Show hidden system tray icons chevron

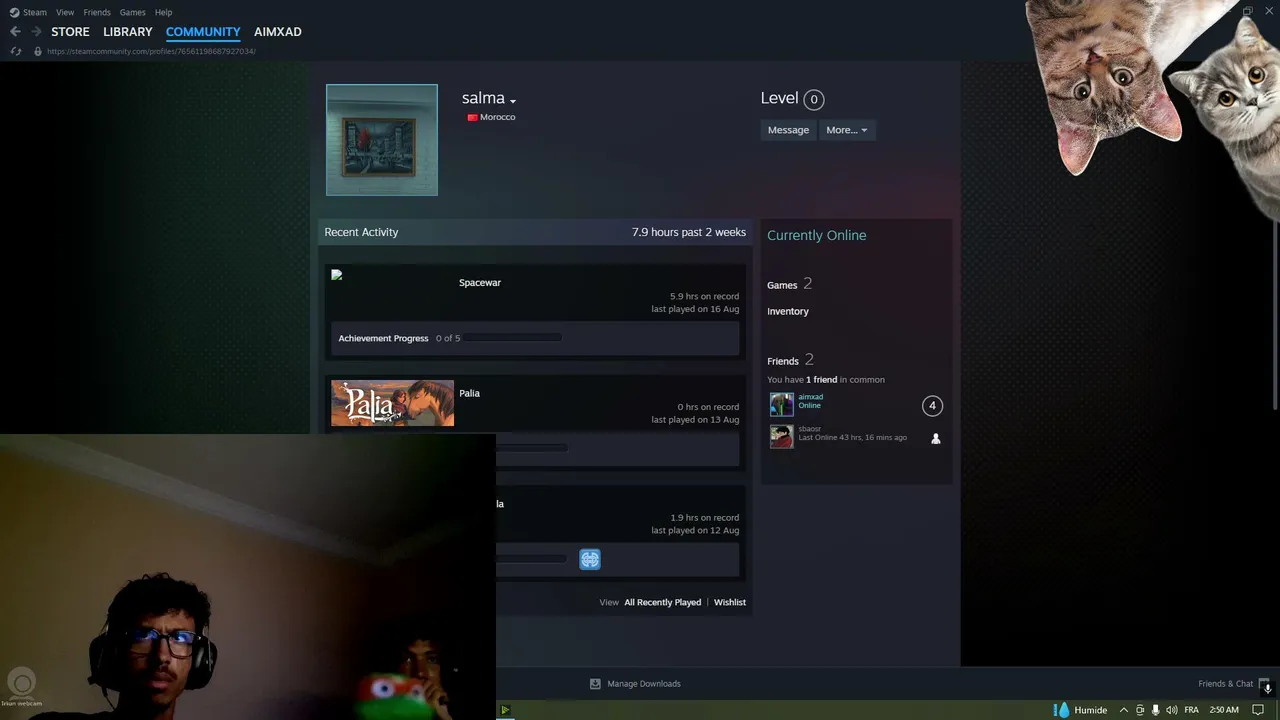[x=1123, y=710]
